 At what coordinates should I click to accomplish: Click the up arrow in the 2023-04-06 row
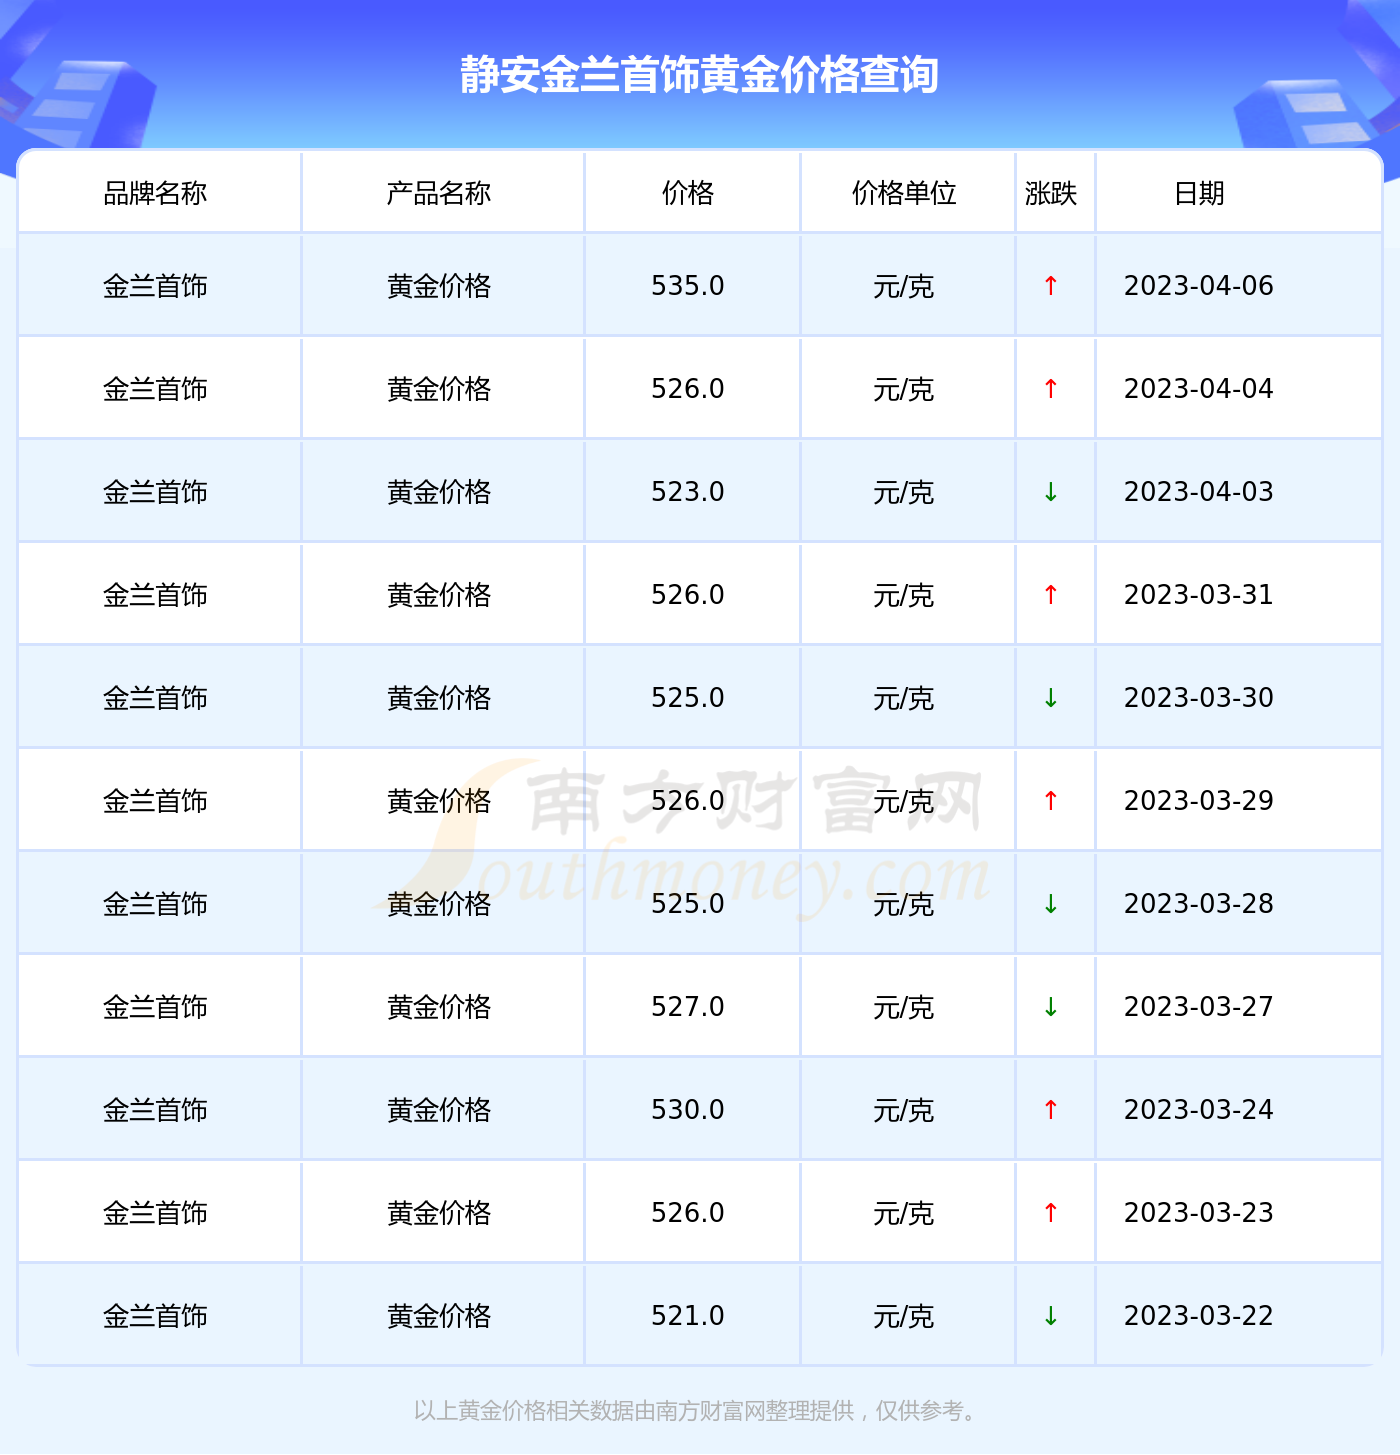click(1051, 286)
